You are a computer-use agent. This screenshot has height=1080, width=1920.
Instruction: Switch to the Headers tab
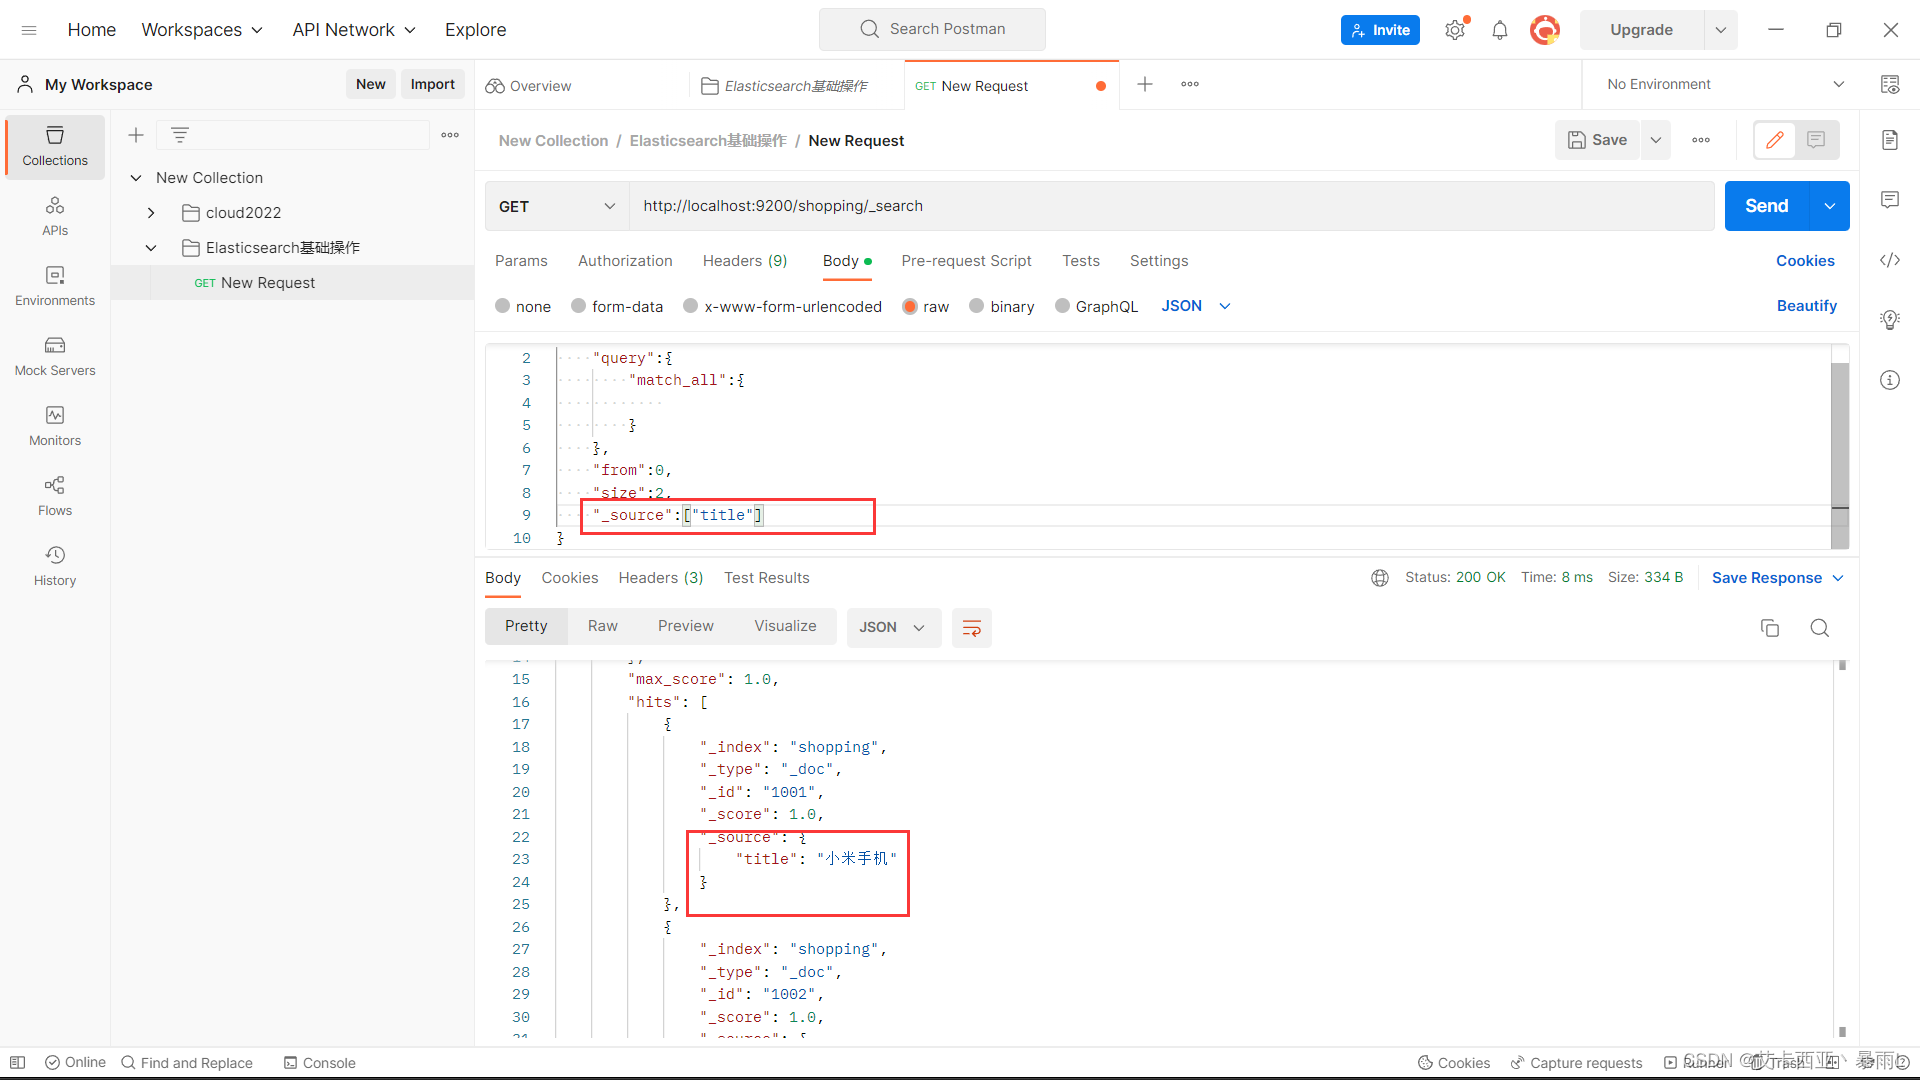pyautogui.click(x=744, y=260)
